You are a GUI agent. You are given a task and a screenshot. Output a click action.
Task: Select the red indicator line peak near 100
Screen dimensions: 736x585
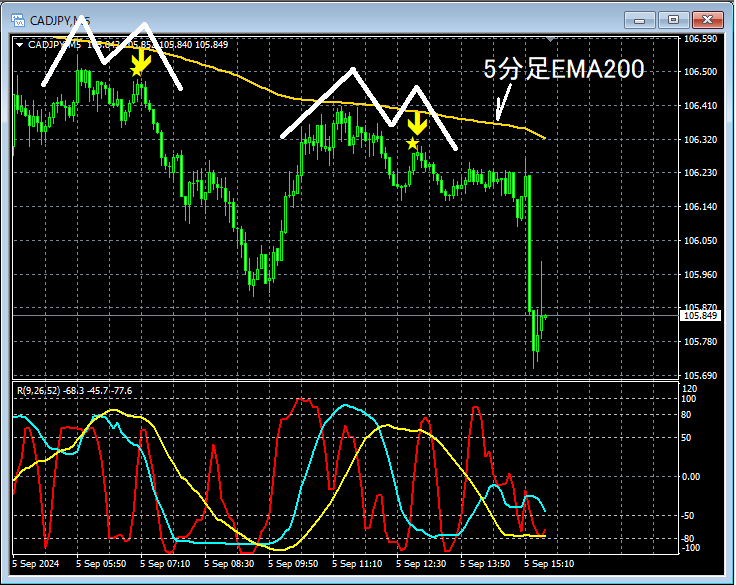coord(303,400)
